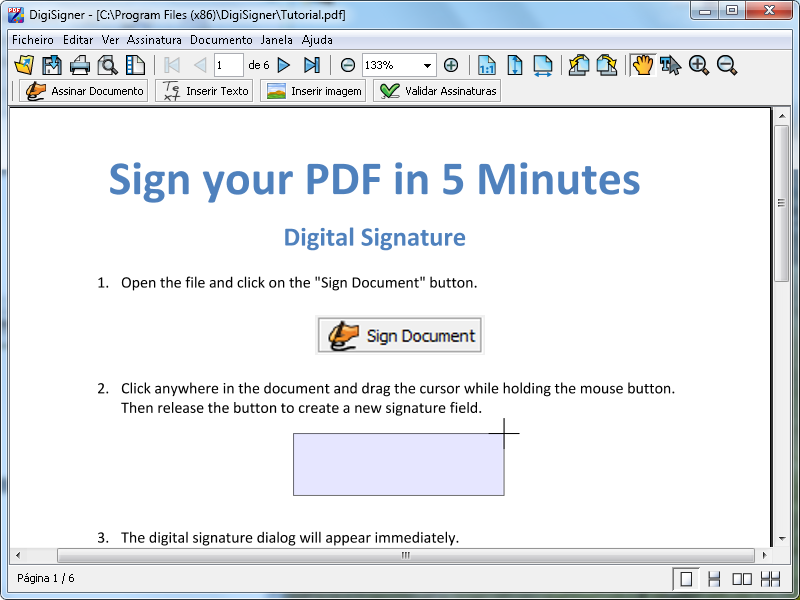
Task: Enable facing pages view mode
Action: click(742, 578)
